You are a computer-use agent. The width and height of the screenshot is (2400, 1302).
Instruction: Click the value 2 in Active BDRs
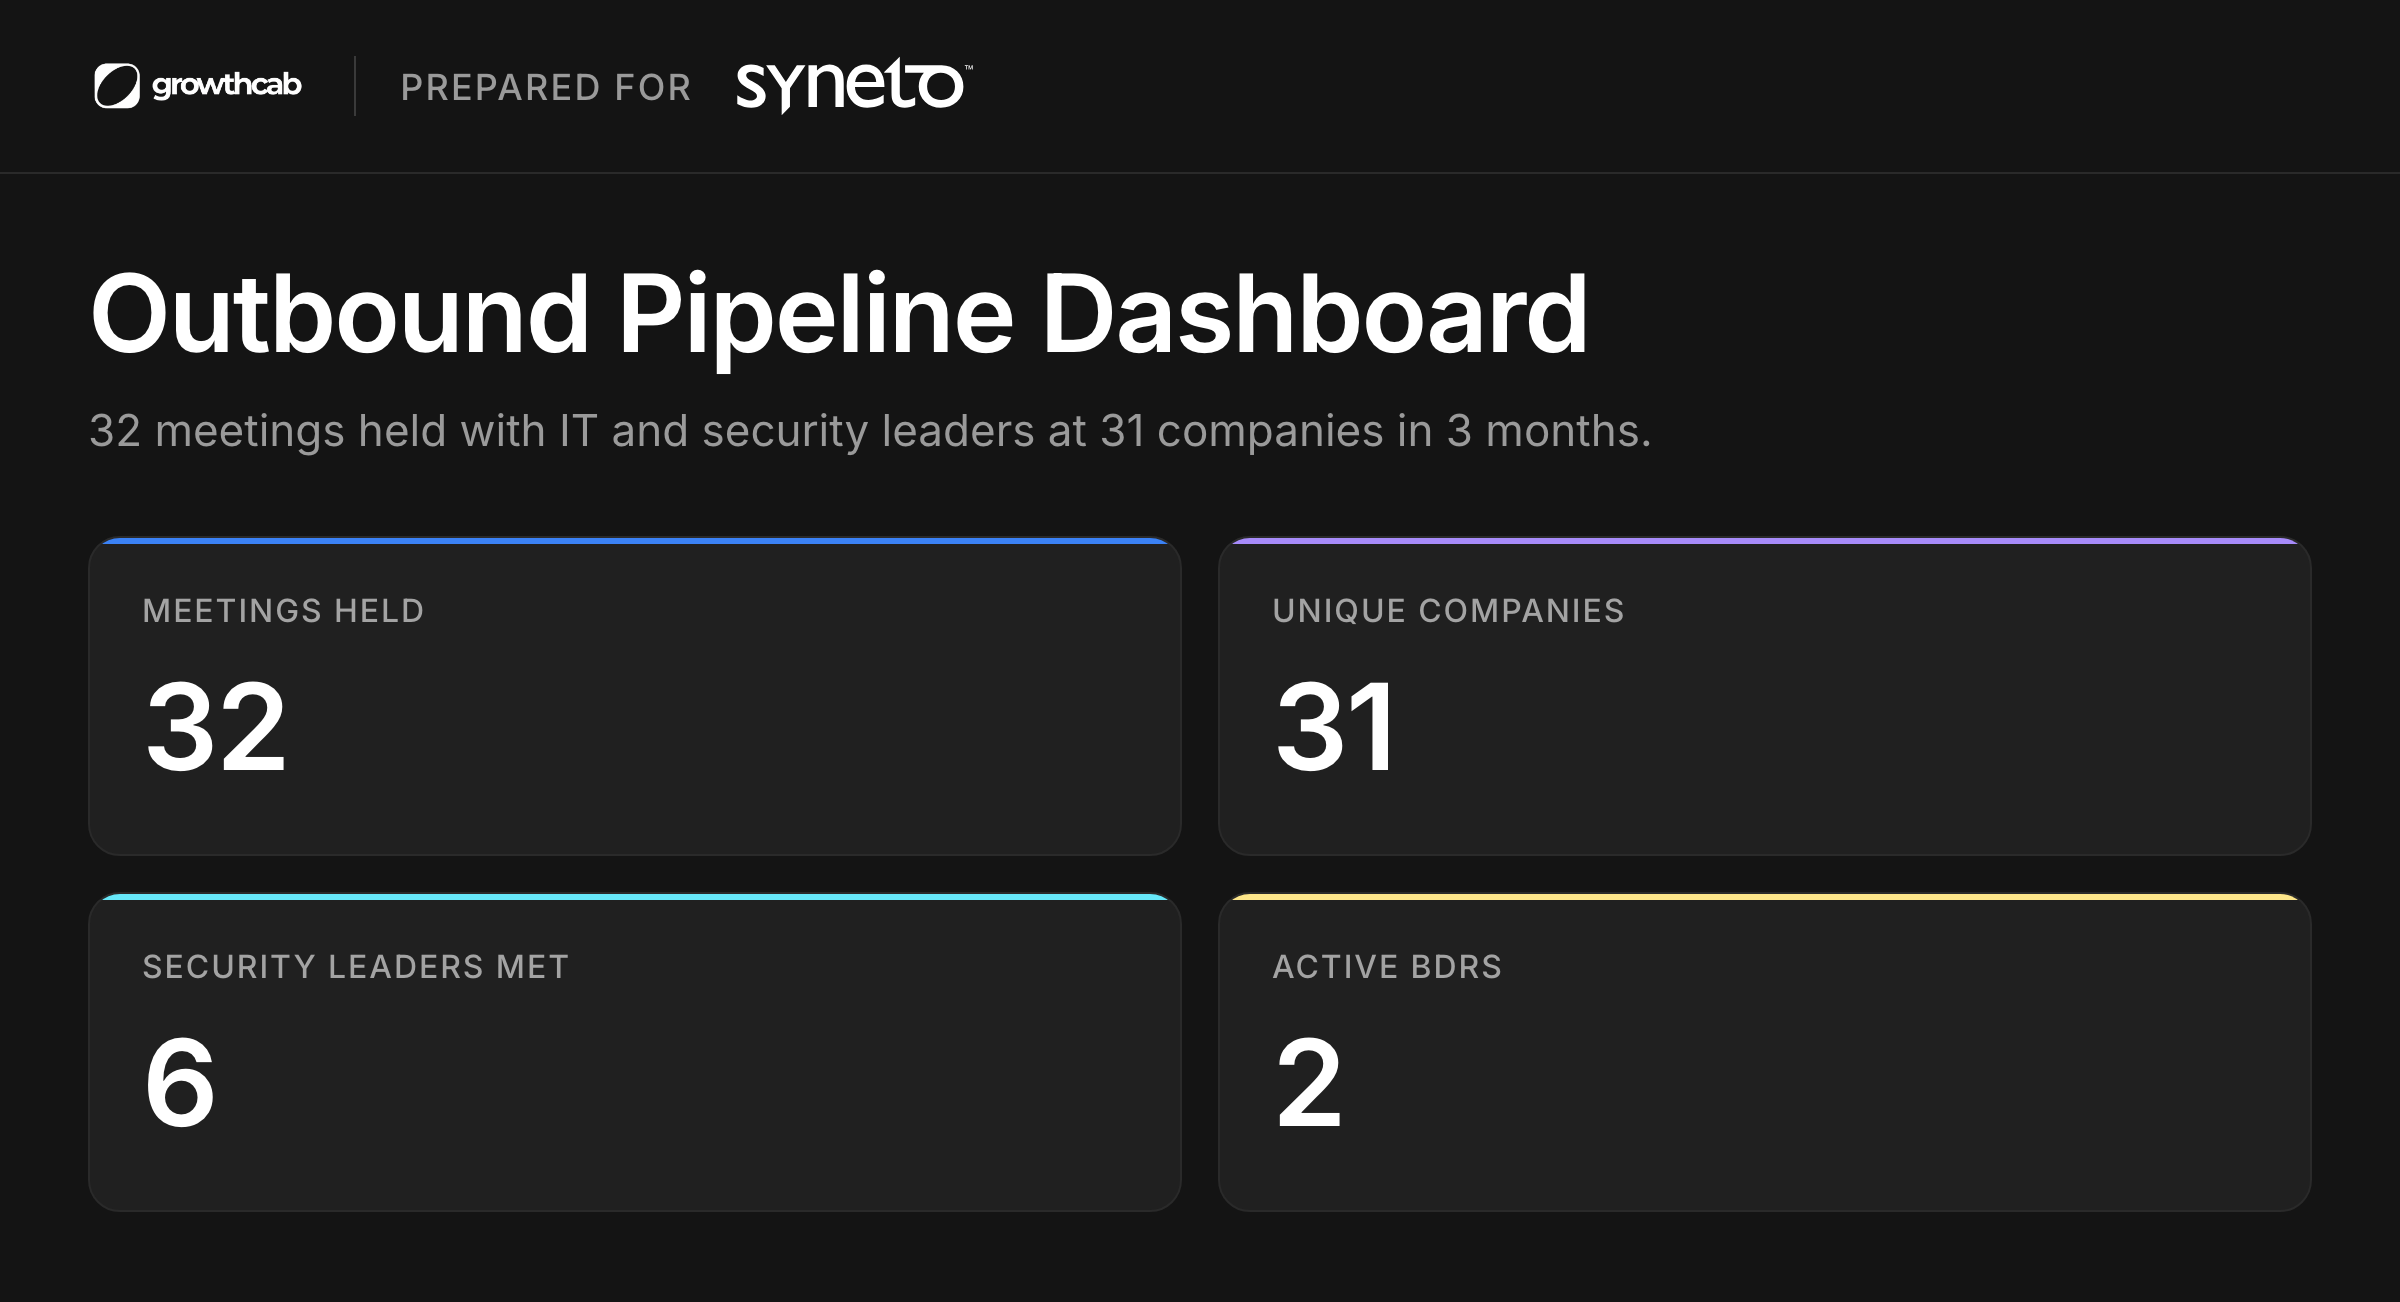click(x=1309, y=1082)
